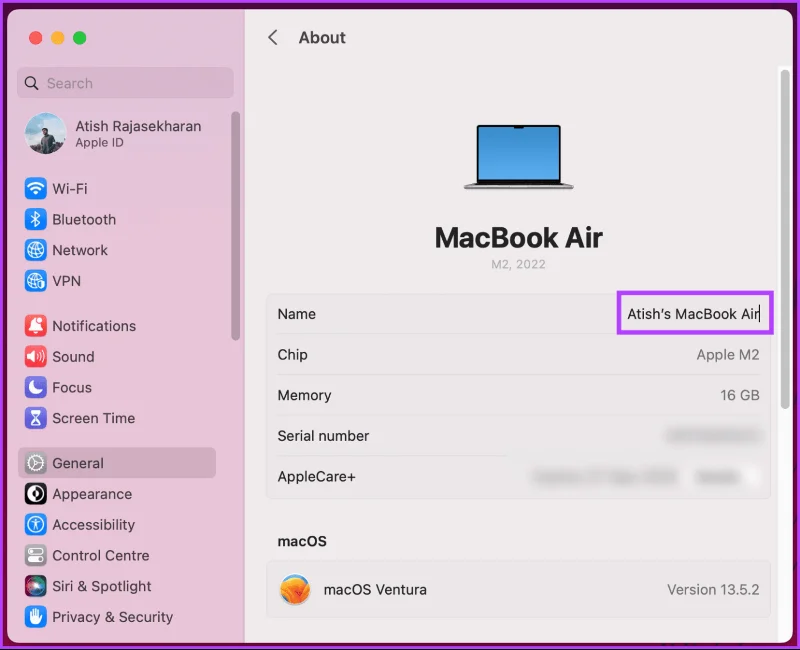Select the General label in the sidebar

coord(78,463)
